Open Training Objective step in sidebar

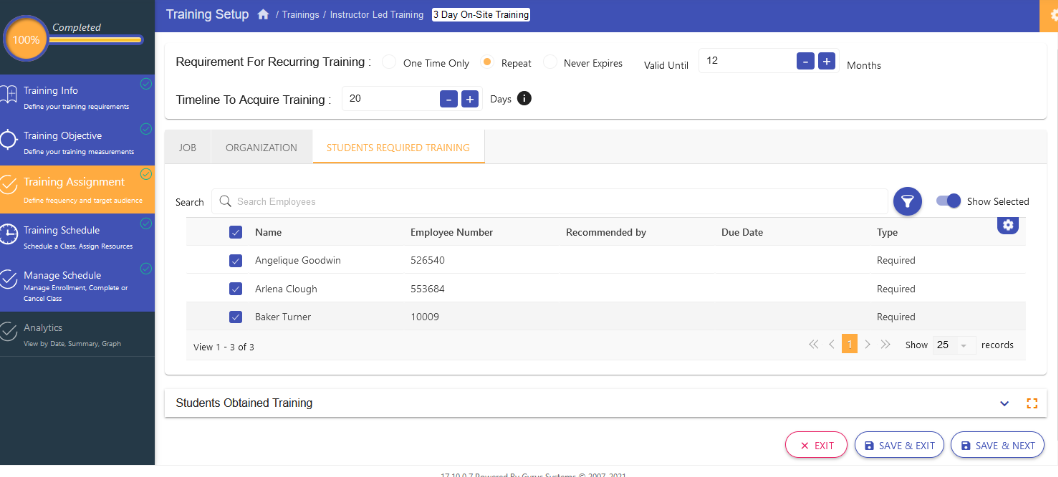pos(77,142)
